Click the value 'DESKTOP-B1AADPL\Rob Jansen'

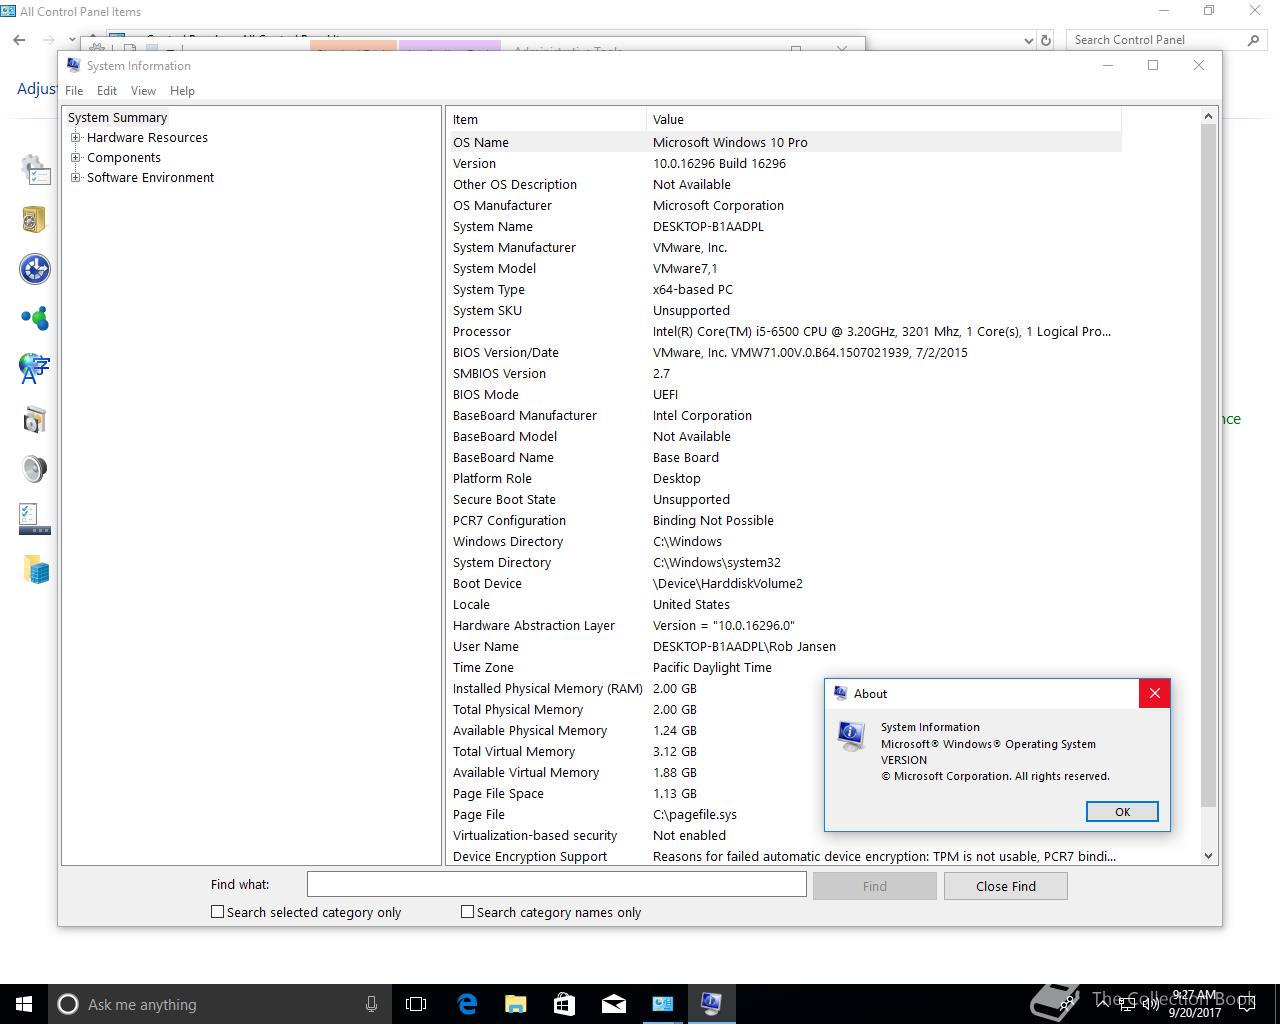tap(744, 646)
